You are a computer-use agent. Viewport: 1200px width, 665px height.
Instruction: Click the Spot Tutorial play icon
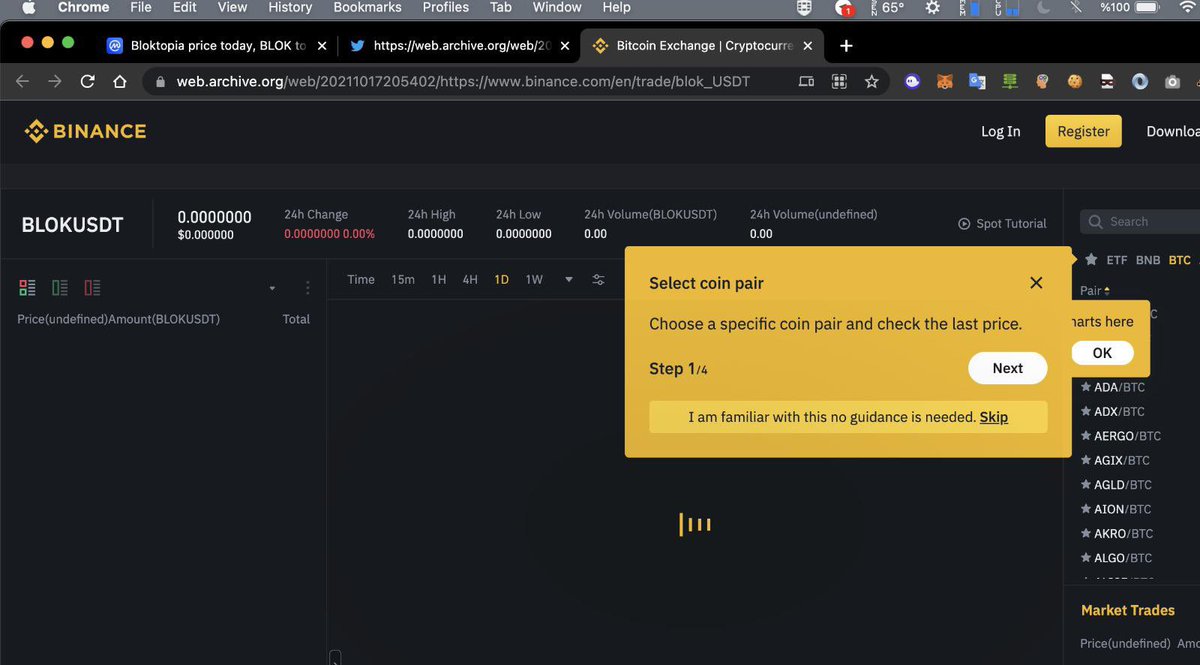click(963, 224)
